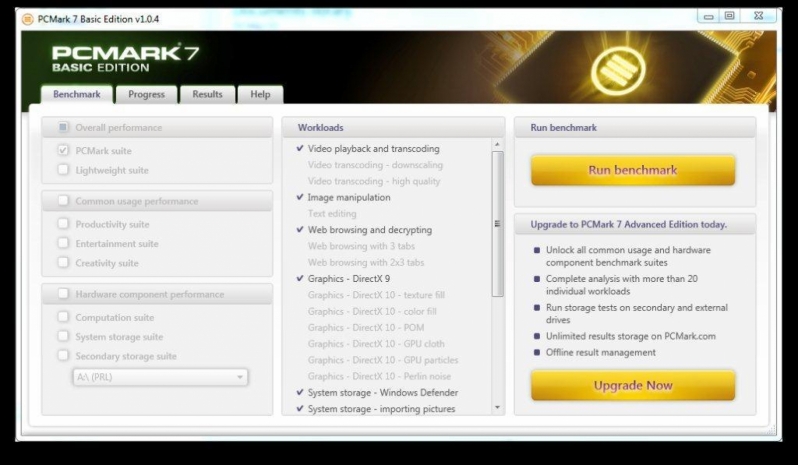Select Video transcoding - high quality workload

pos(374,181)
